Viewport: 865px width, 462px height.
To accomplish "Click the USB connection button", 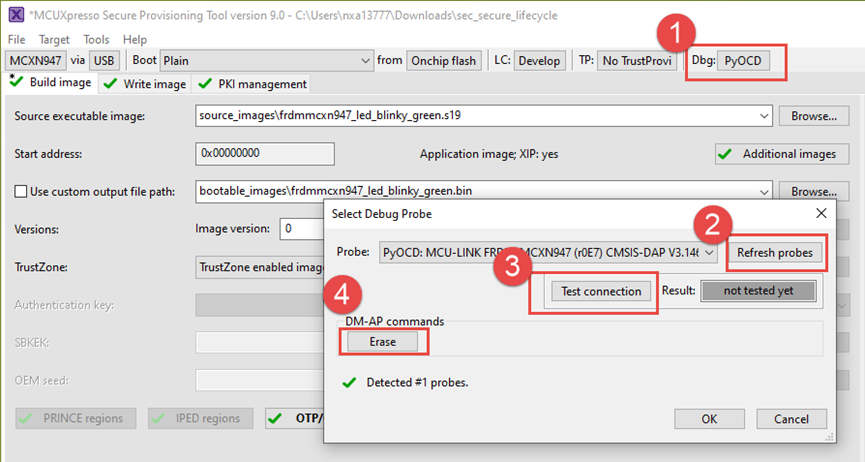I will point(104,61).
